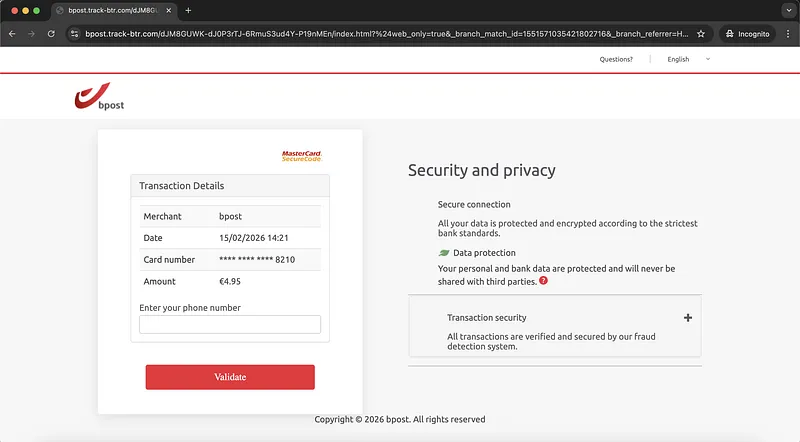
Task: Open the English language dropdown
Action: click(688, 59)
